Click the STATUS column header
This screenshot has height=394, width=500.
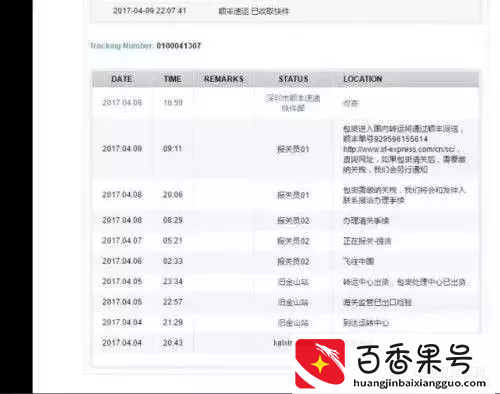293,79
